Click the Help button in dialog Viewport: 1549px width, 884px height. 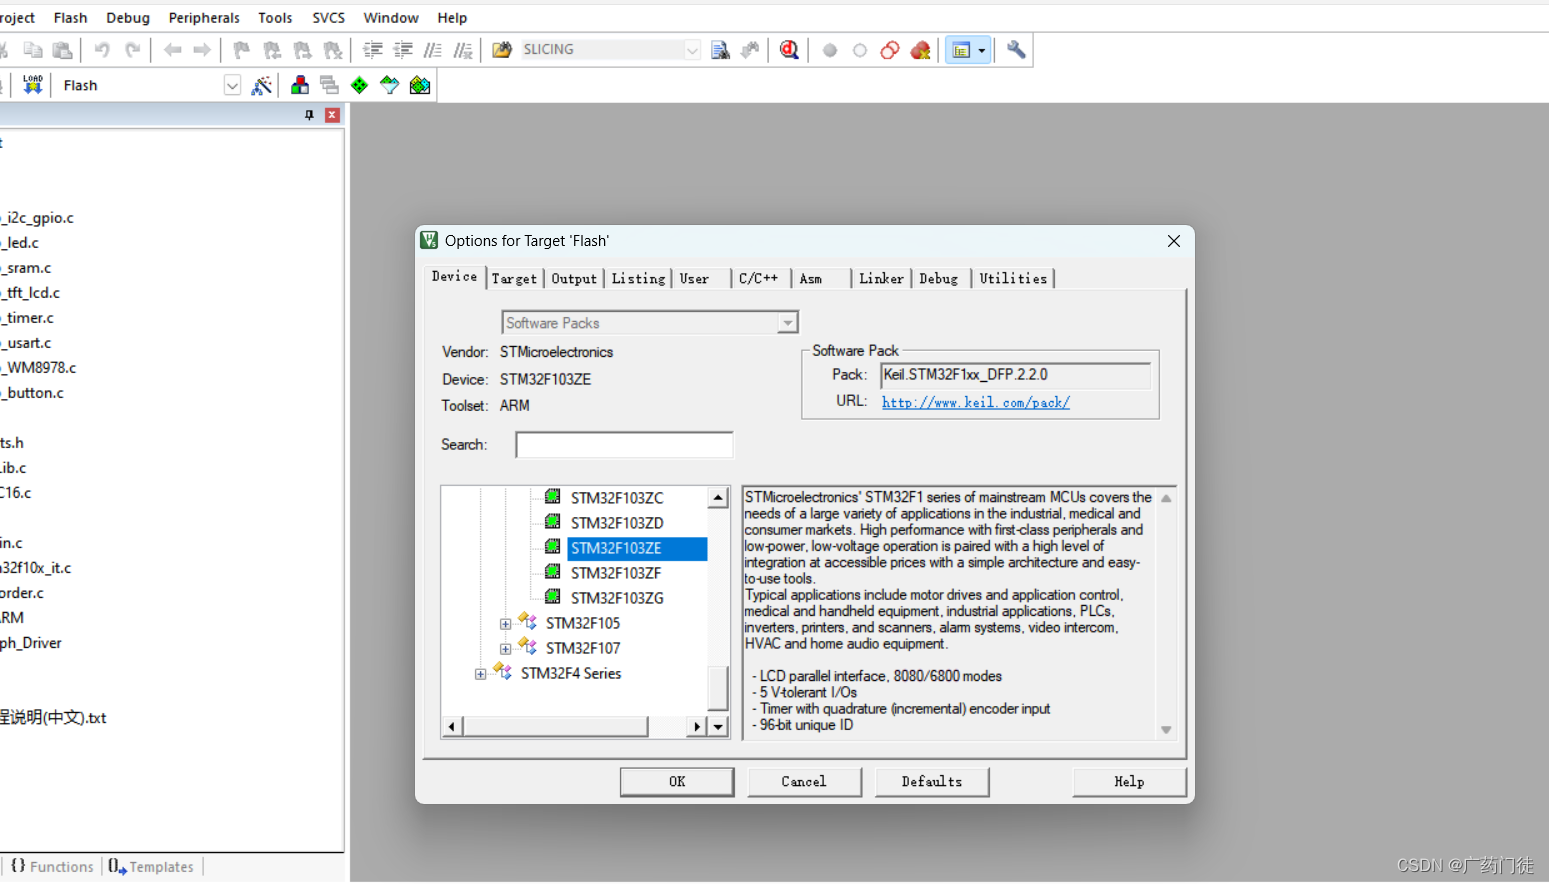pyautogui.click(x=1129, y=782)
